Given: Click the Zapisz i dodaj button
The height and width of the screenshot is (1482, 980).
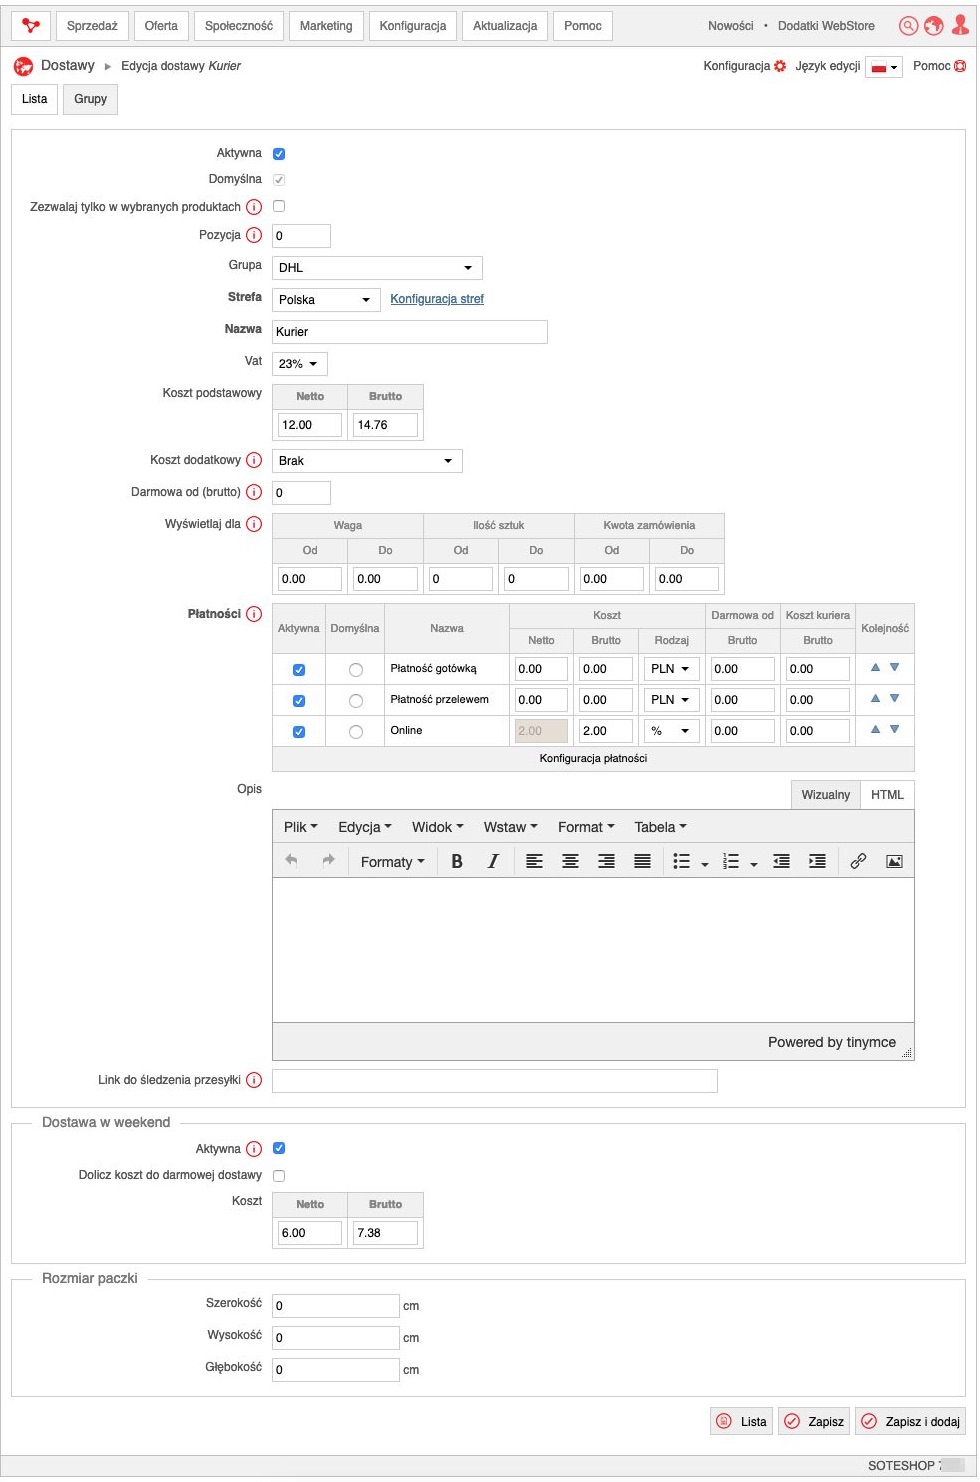Looking at the screenshot, I should coord(910,1421).
